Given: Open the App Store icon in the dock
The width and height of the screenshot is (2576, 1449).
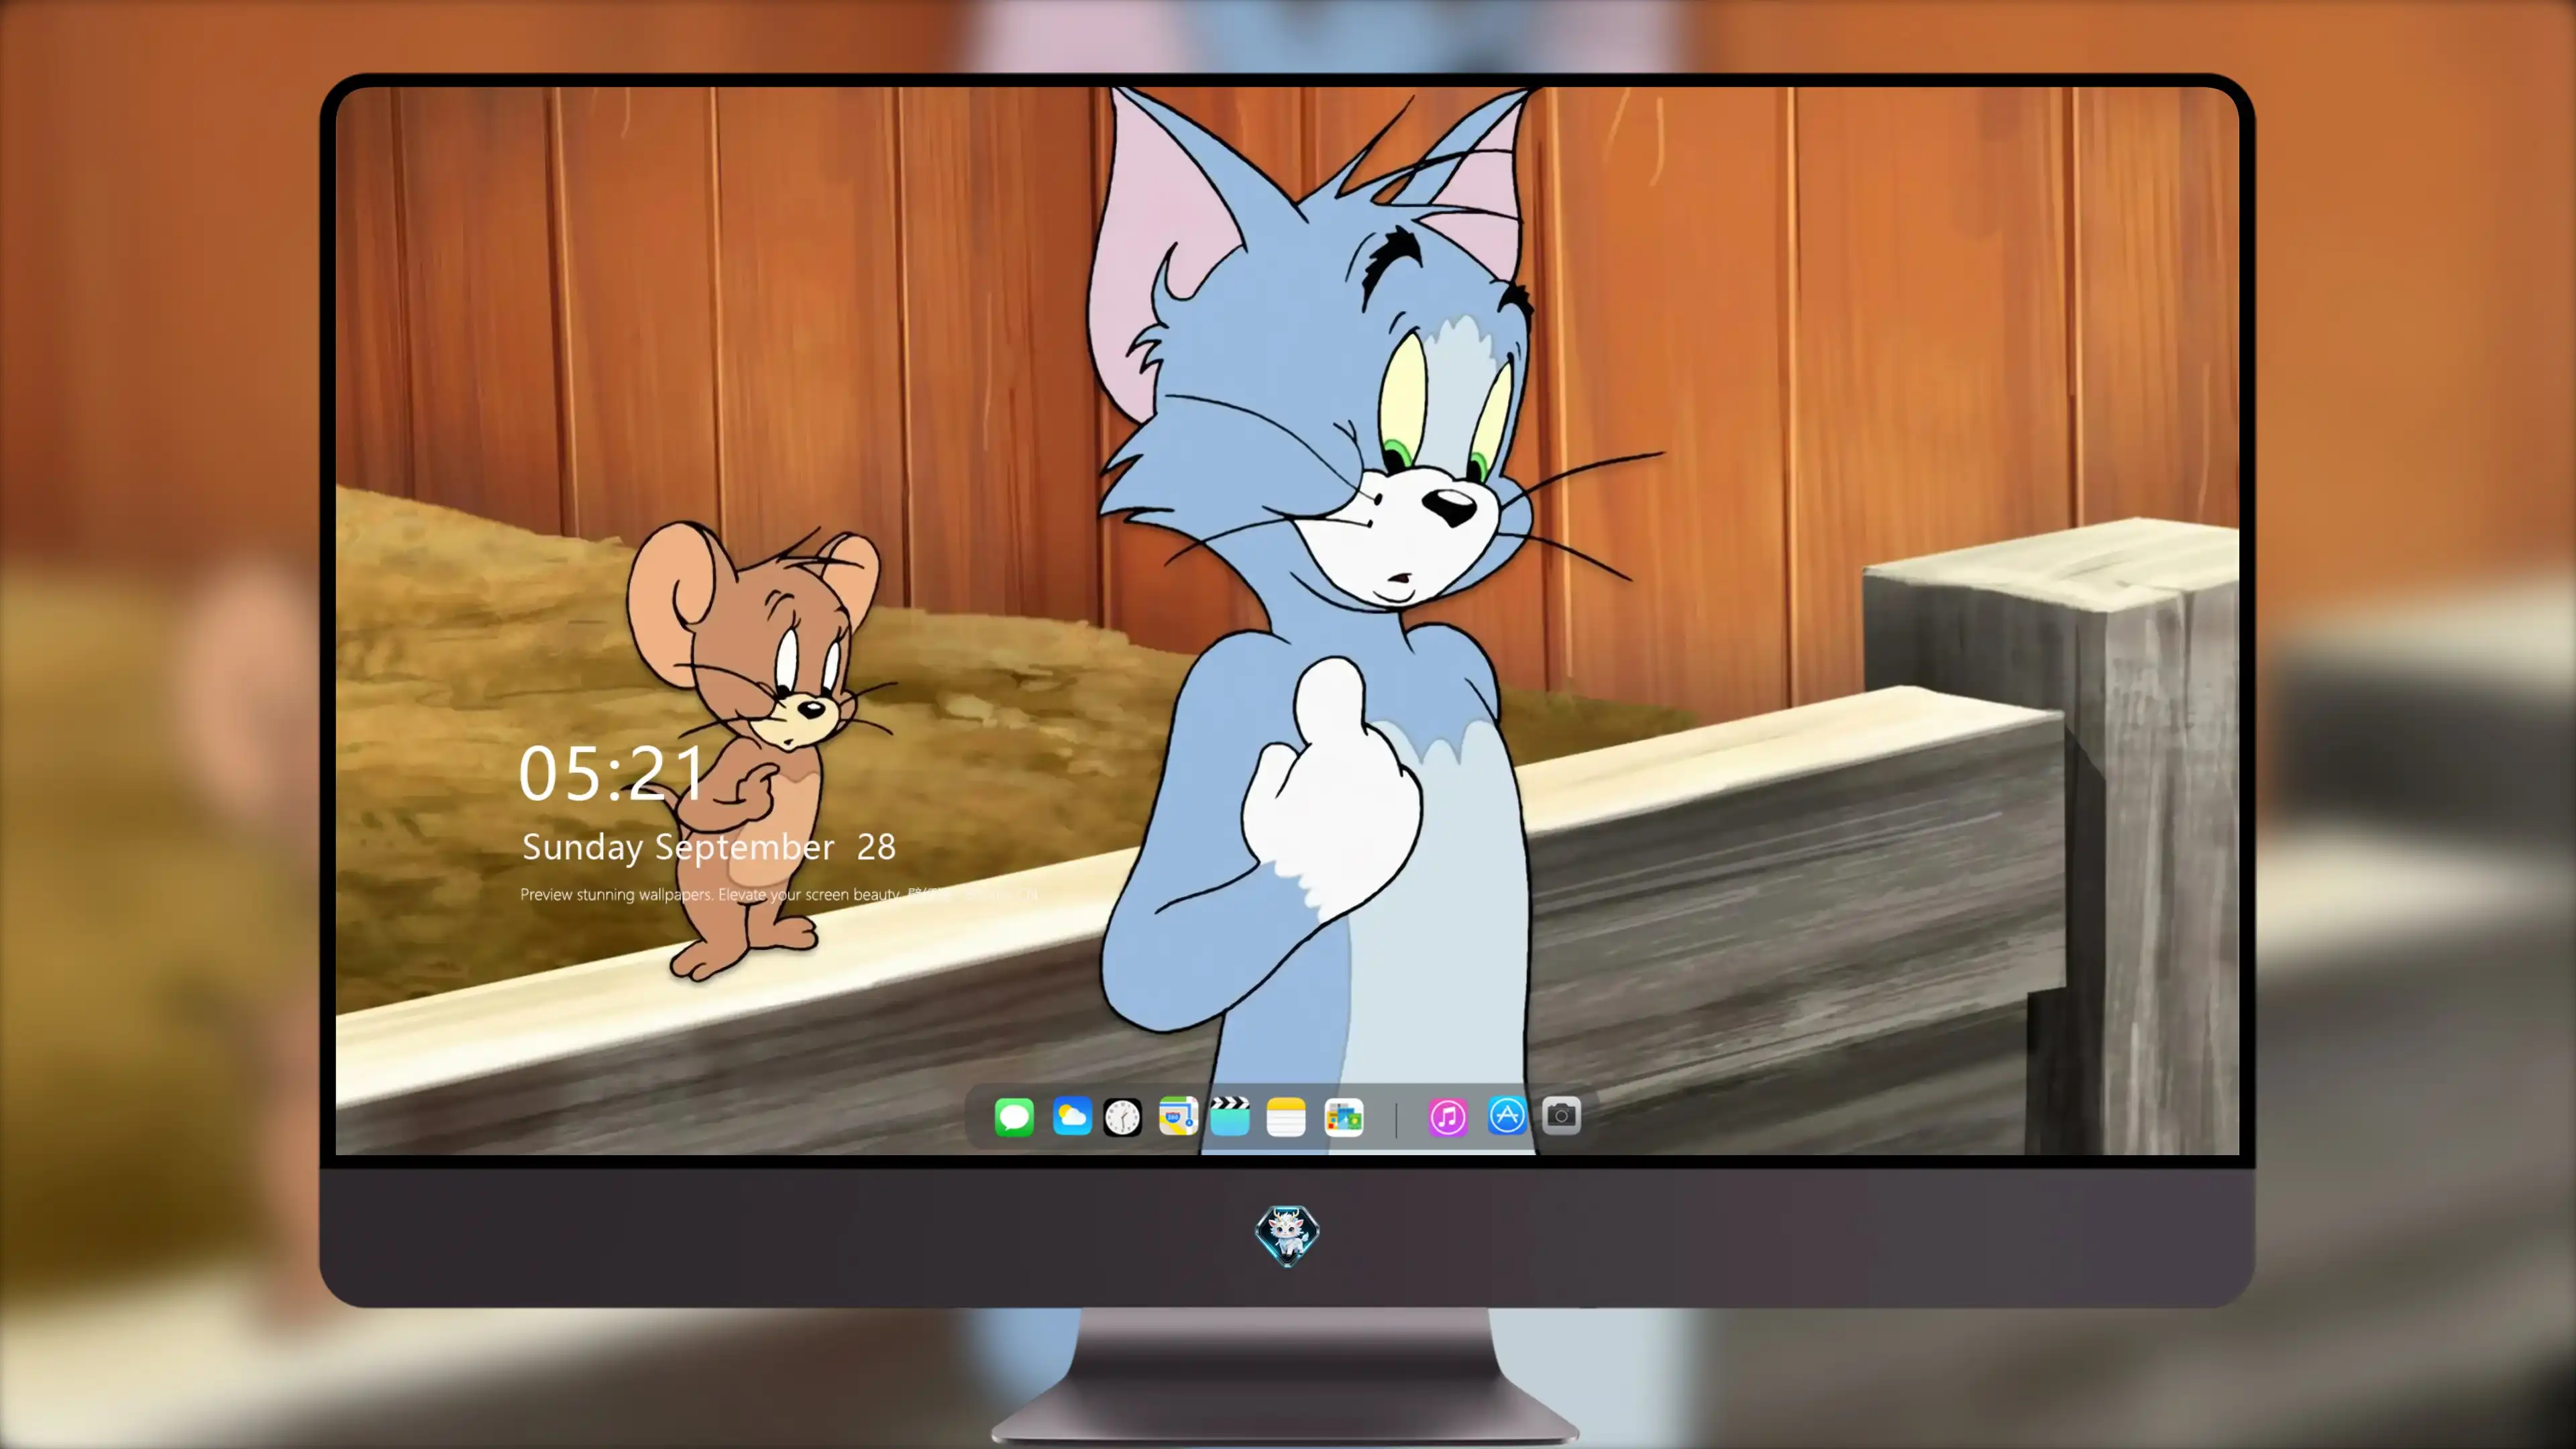Looking at the screenshot, I should pos(1507,1115).
